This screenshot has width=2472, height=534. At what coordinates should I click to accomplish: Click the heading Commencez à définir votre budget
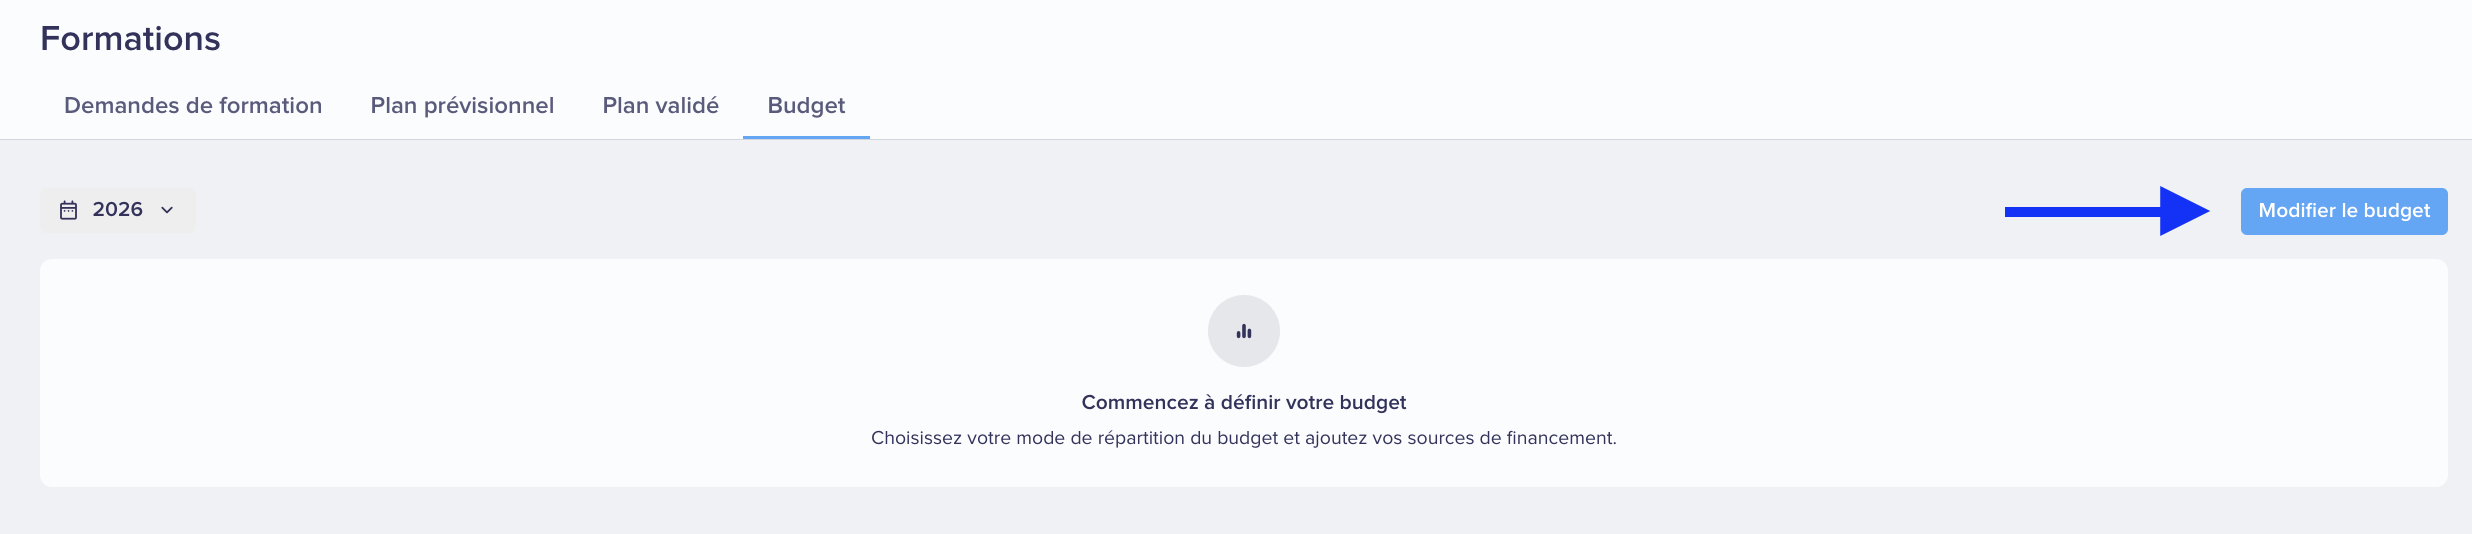1244,402
